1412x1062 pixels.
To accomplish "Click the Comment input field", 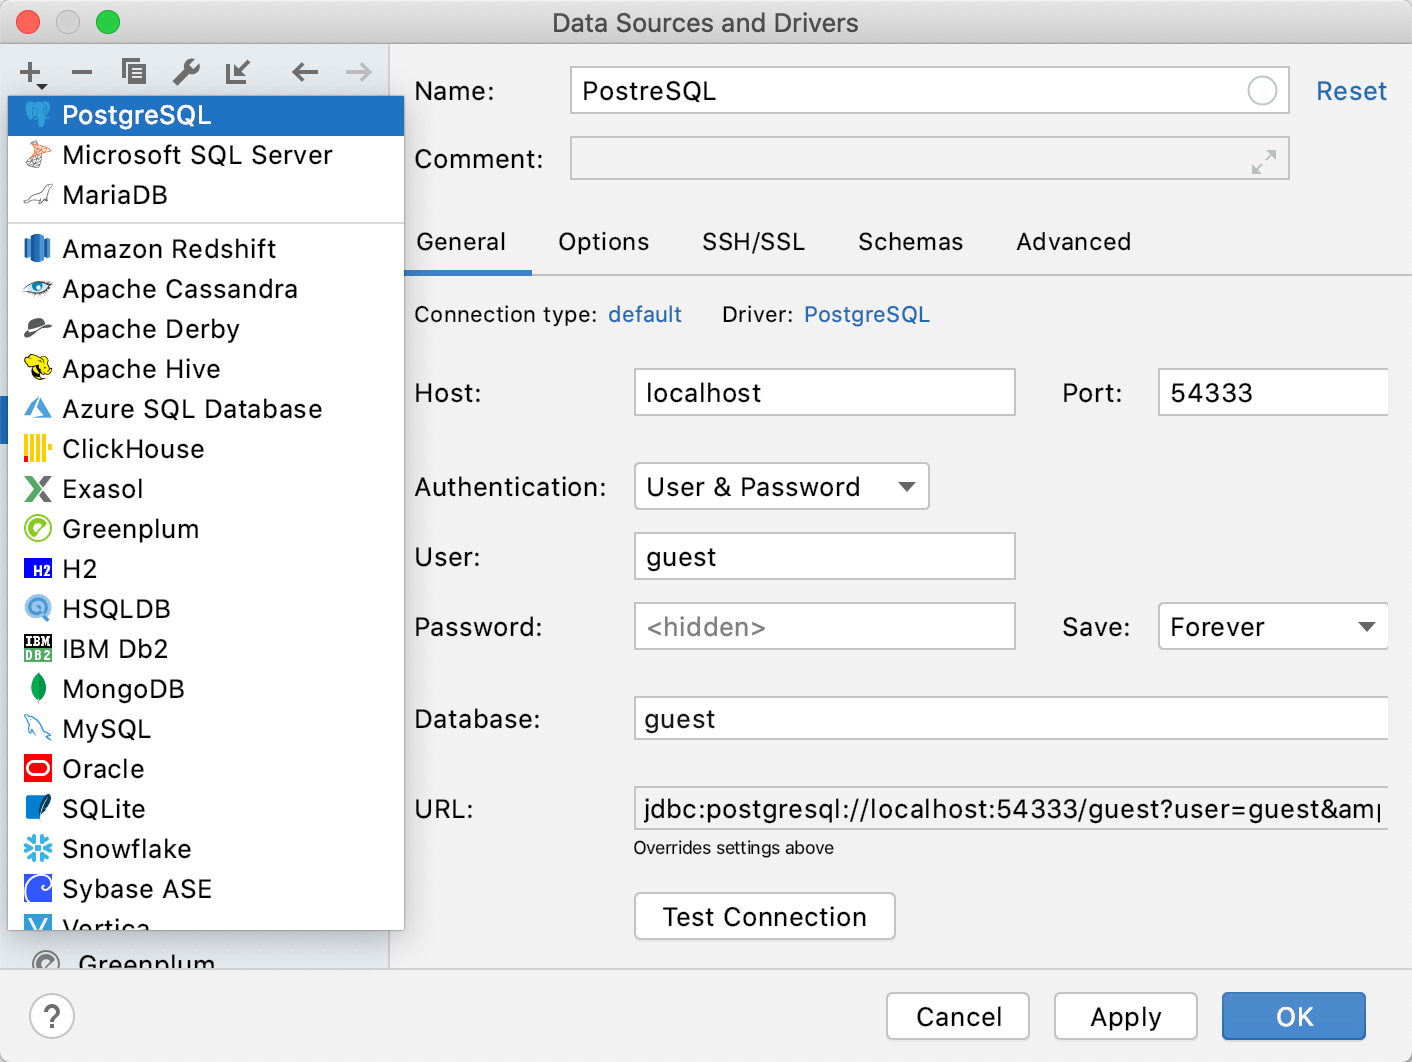I will 929,159.
